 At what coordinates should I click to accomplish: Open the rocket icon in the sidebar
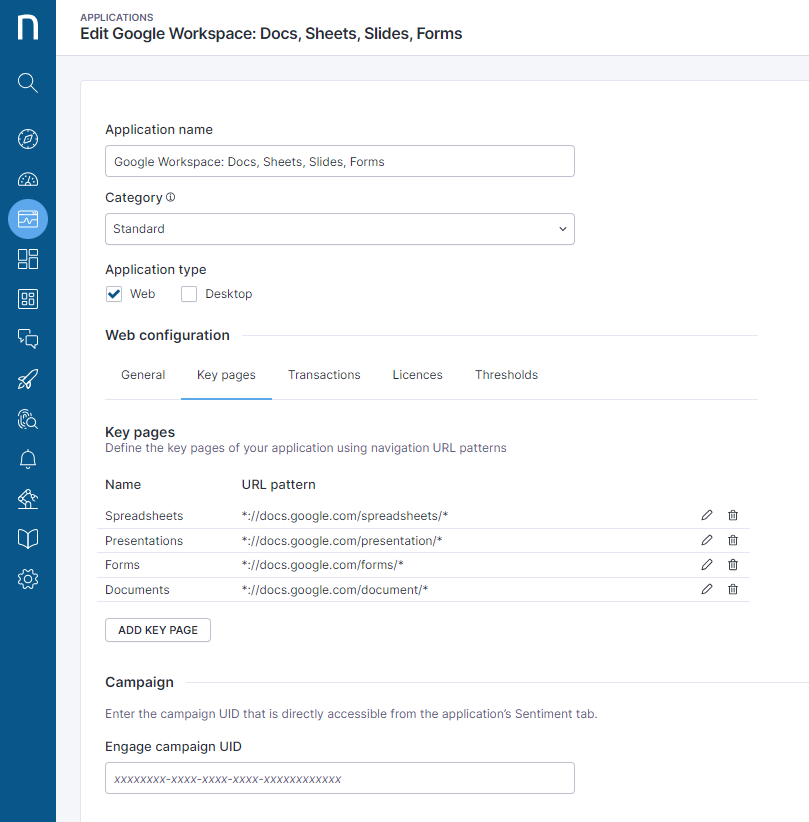(28, 379)
